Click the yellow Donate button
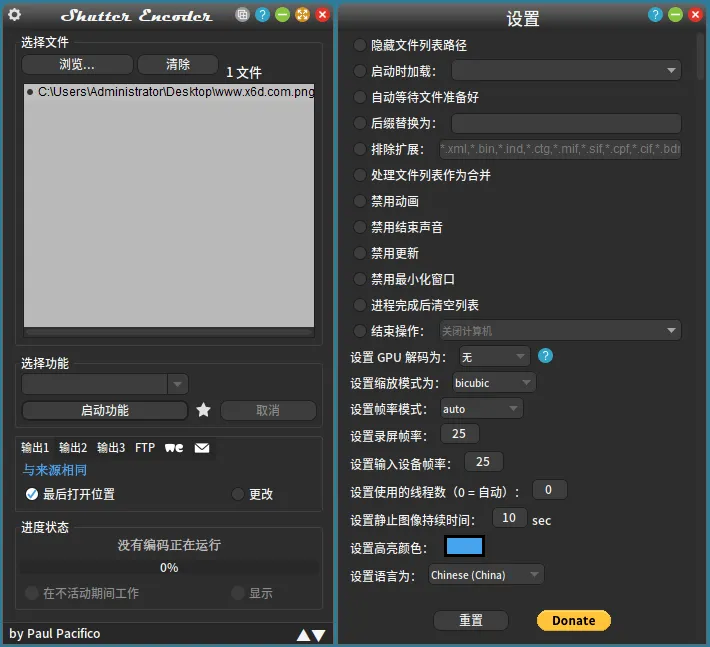710x647 pixels. tap(573, 620)
